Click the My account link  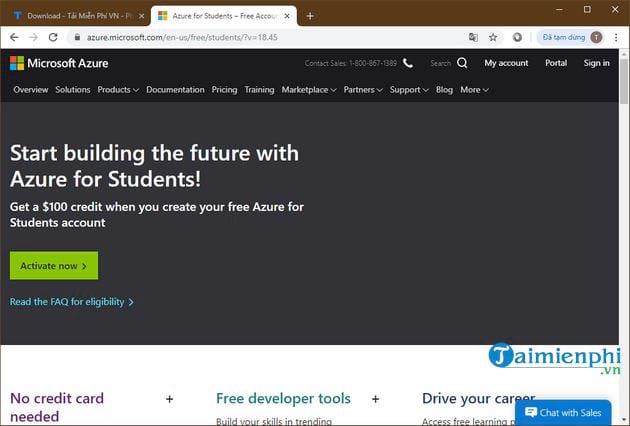click(x=506, y=63)
